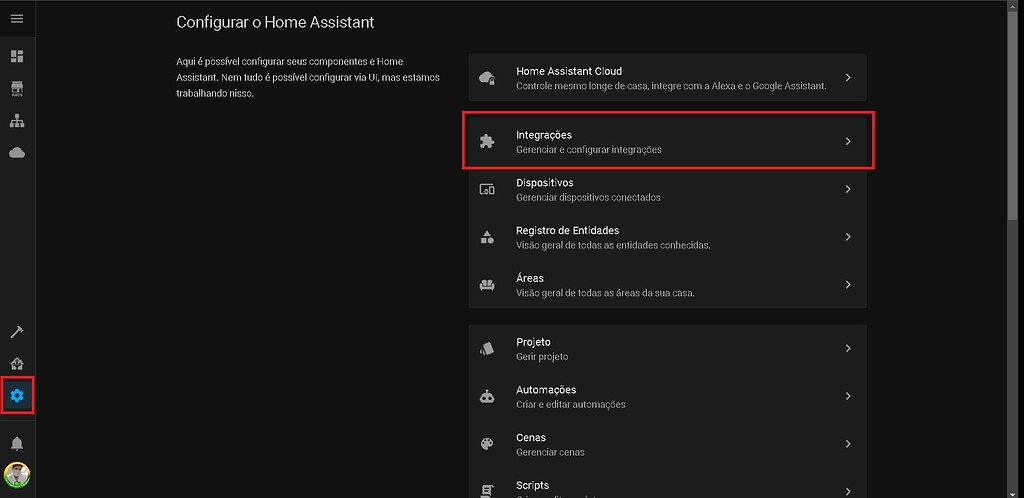Open Developer Tools hammer icon

17,332
